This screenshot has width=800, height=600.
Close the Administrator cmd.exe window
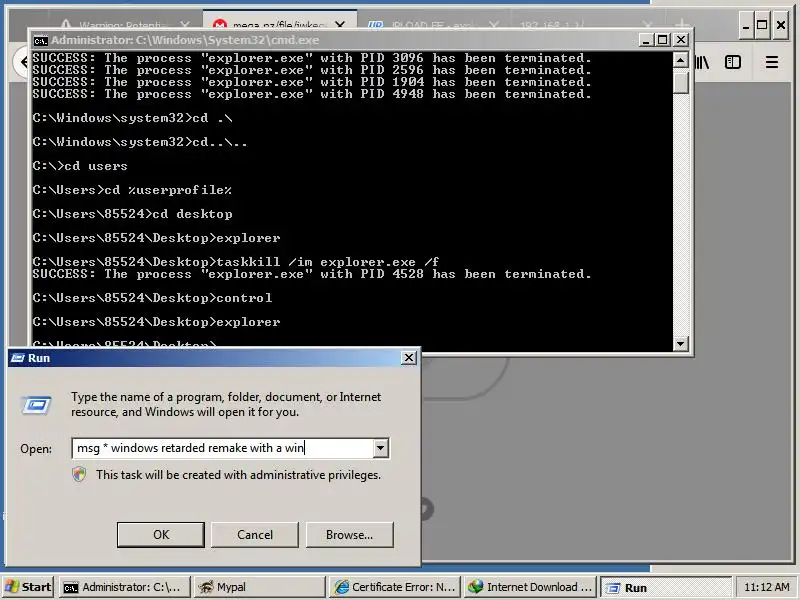click(x=681, y=40)
